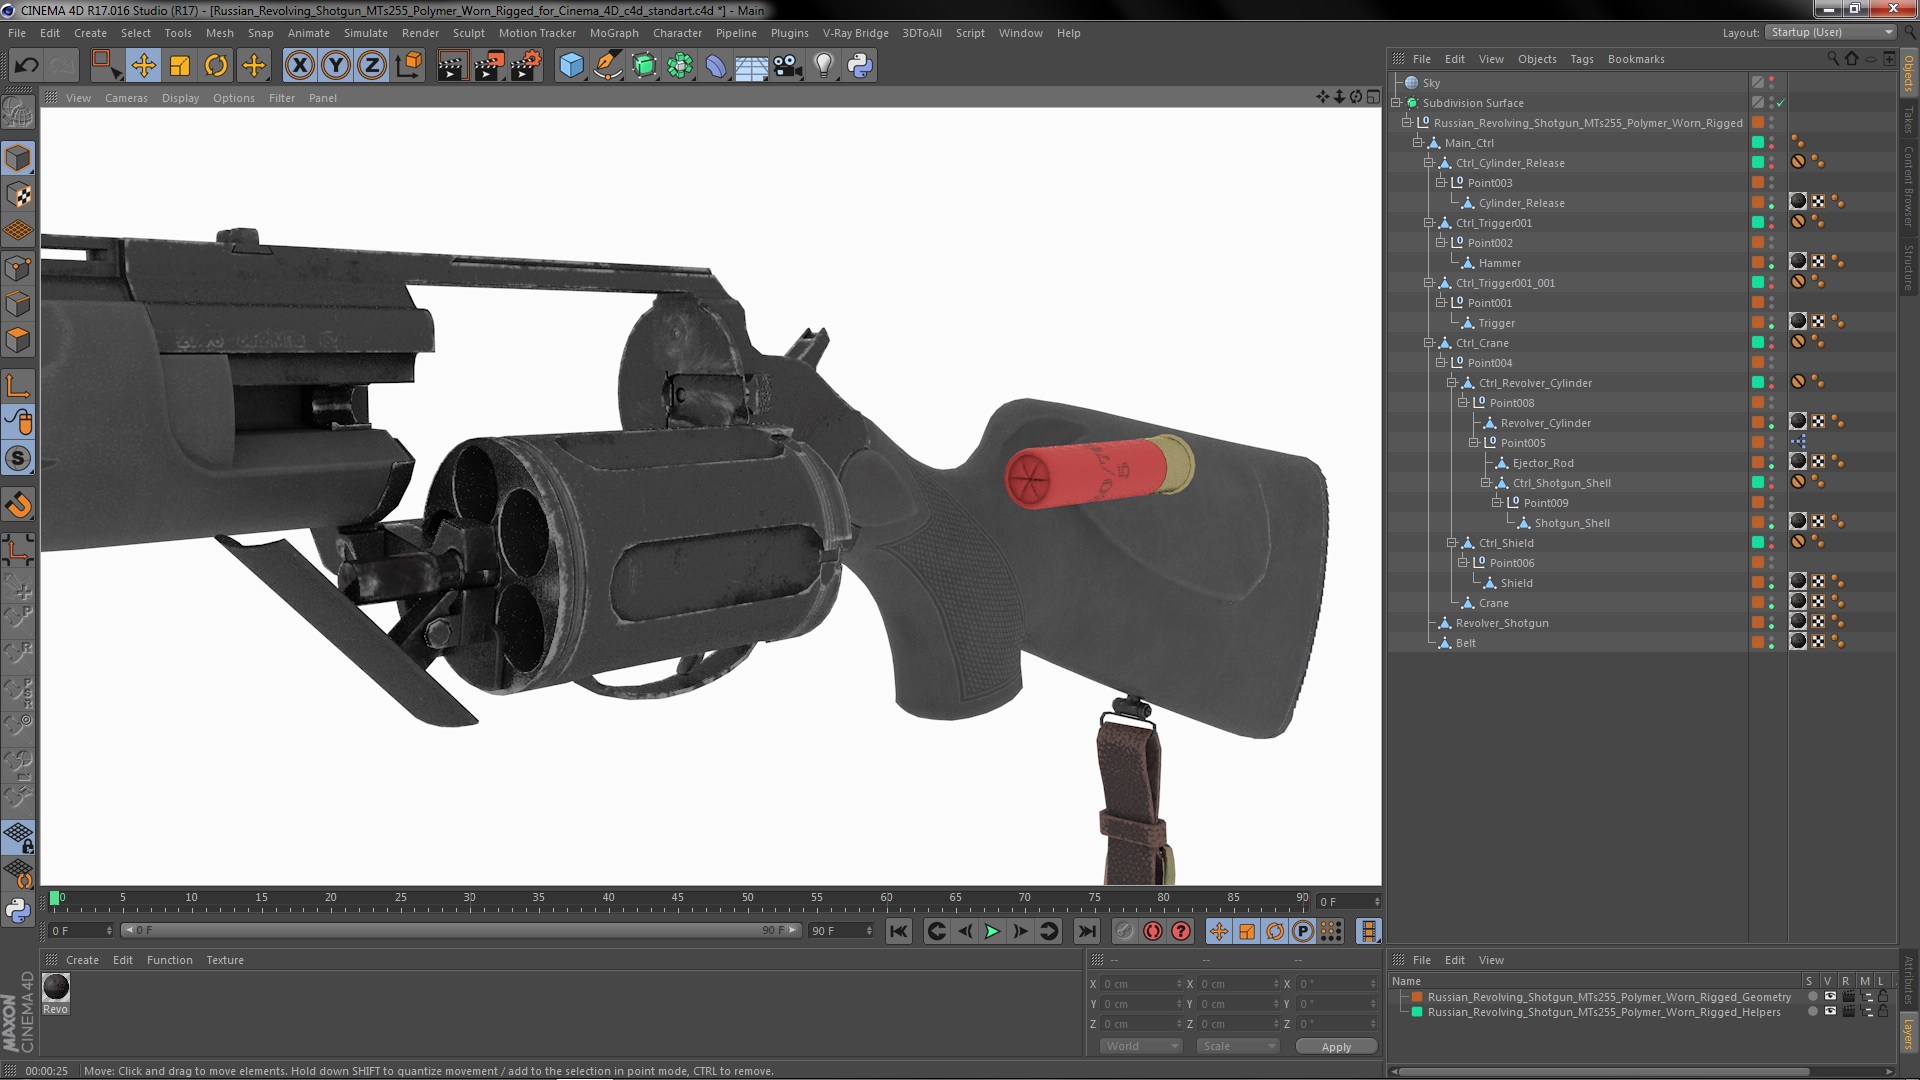Viewport: 1920px width, 1080px height.
Task: Toggle Enable Snap S icon
Action: pos(18,458)
